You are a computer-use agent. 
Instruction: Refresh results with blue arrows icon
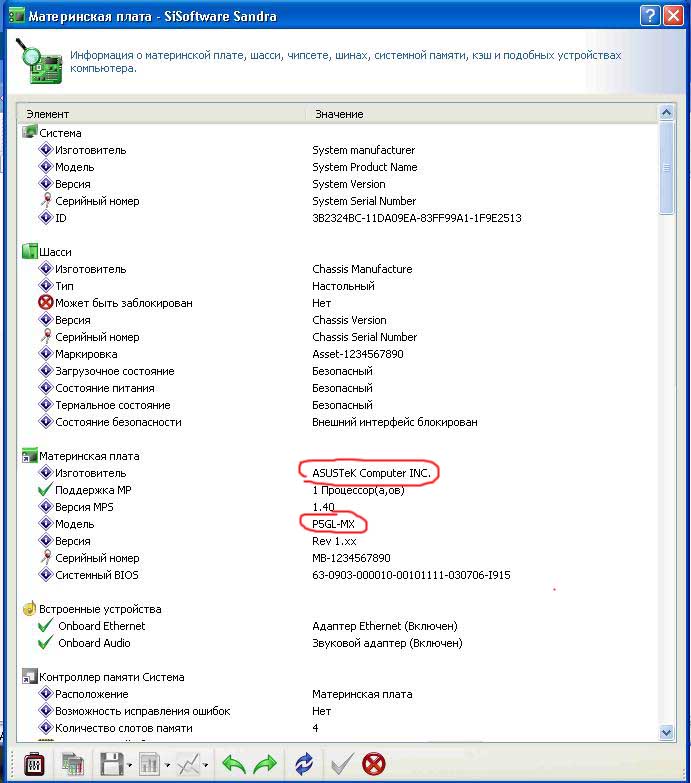(x=303, y=765)
